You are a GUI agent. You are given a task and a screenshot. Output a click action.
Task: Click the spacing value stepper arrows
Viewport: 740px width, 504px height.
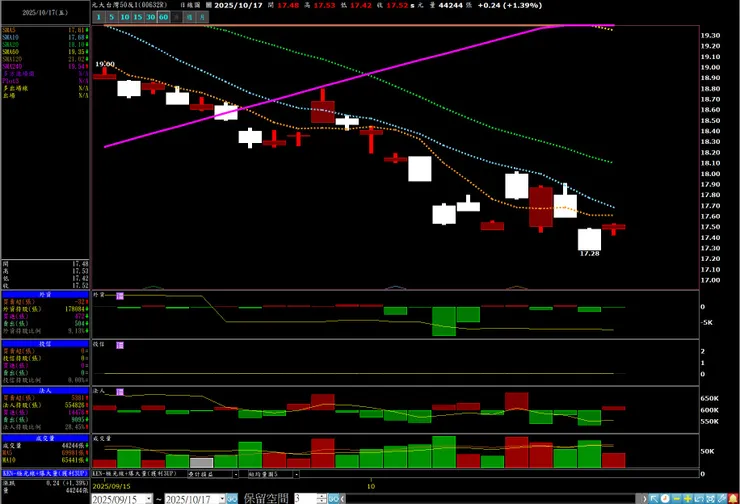point(322,498)
